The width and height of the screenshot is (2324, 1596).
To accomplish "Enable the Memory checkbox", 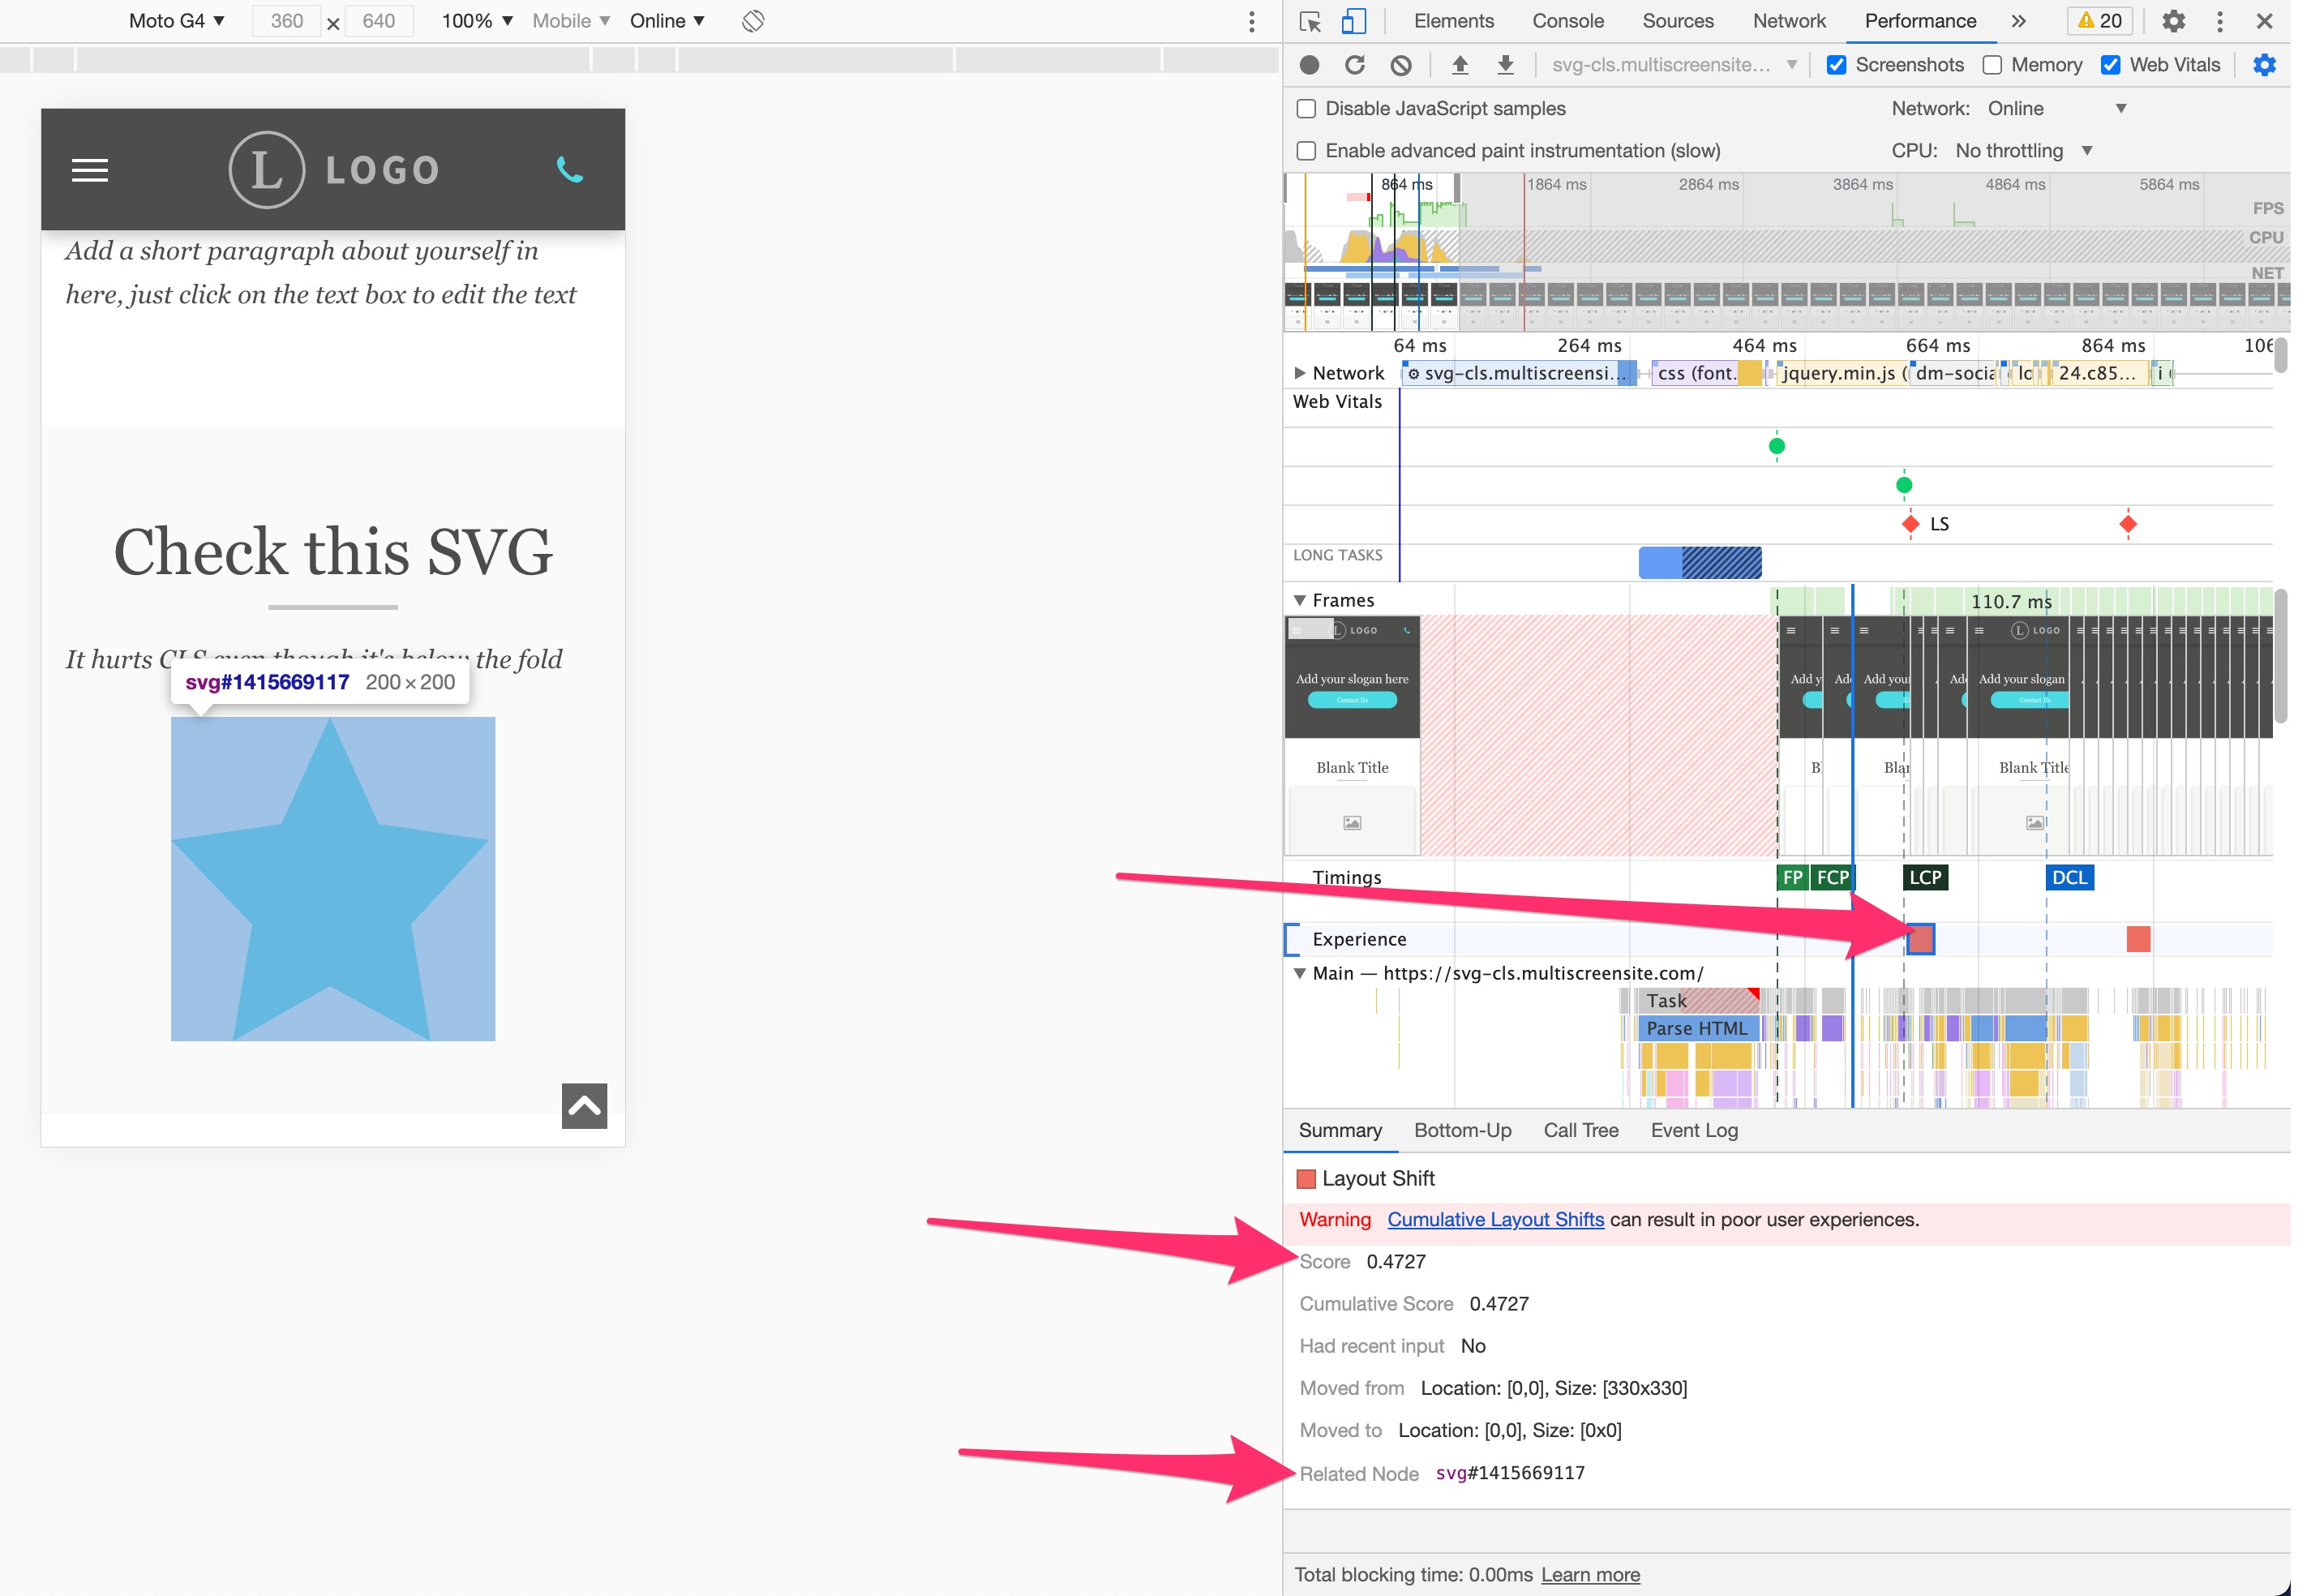I will (x=1992, y=64).
